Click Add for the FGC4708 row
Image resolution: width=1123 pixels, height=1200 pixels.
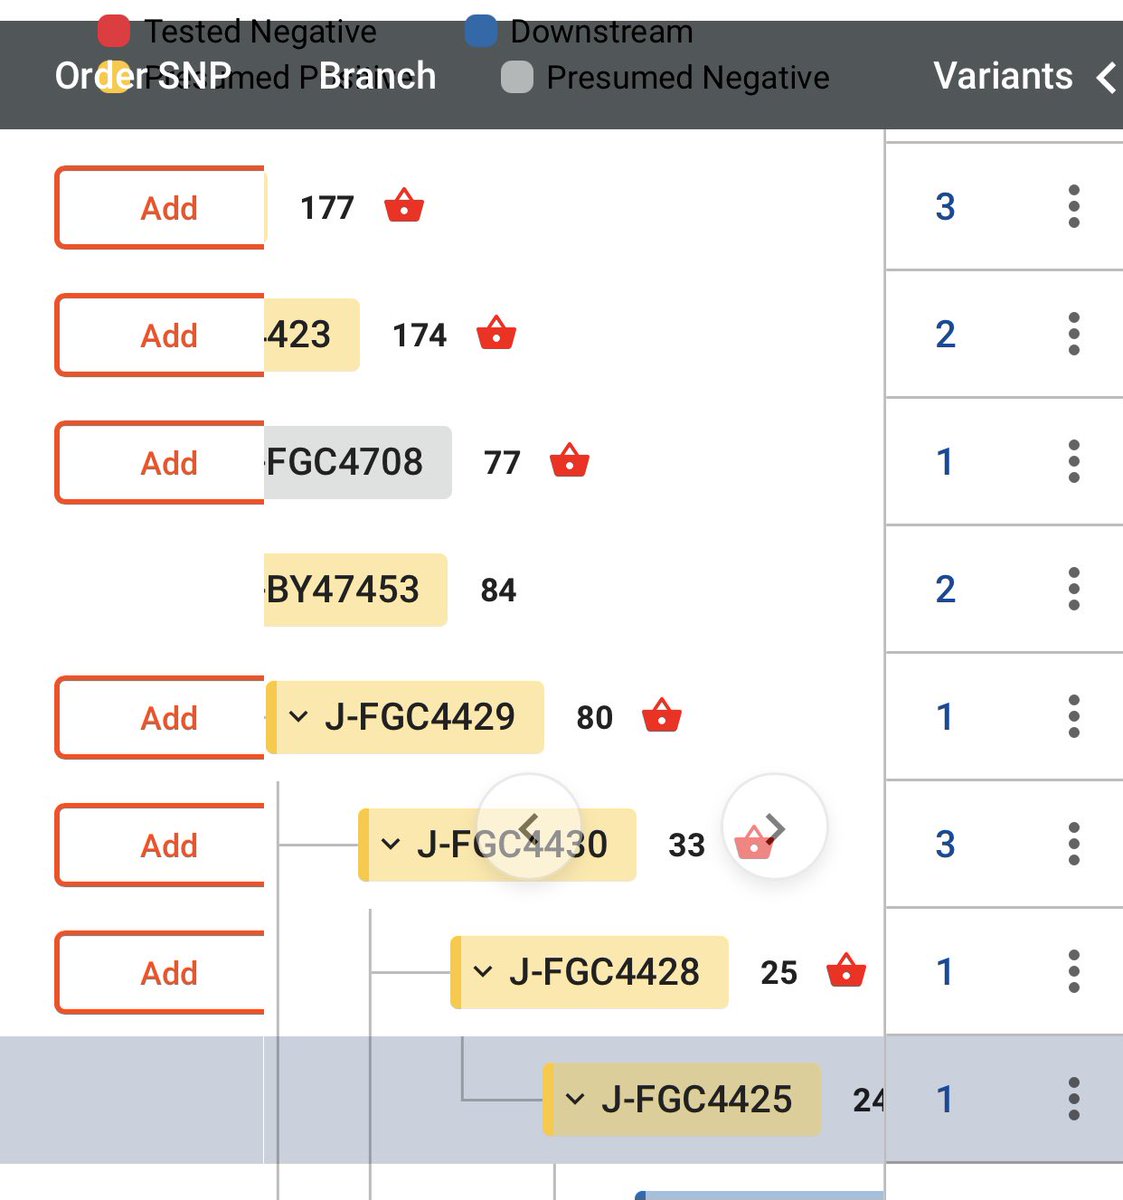click(x=160, y=462)
